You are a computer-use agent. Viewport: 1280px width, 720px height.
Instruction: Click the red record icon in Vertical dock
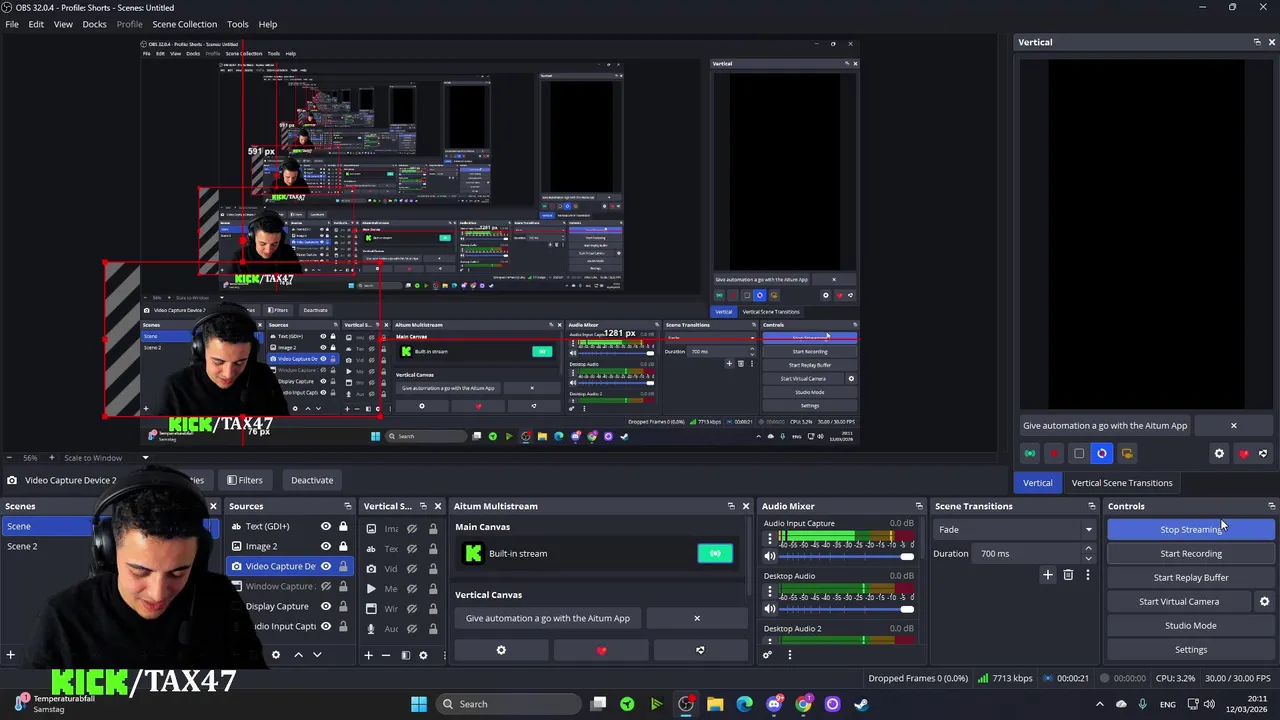(x=1054, y=454)
